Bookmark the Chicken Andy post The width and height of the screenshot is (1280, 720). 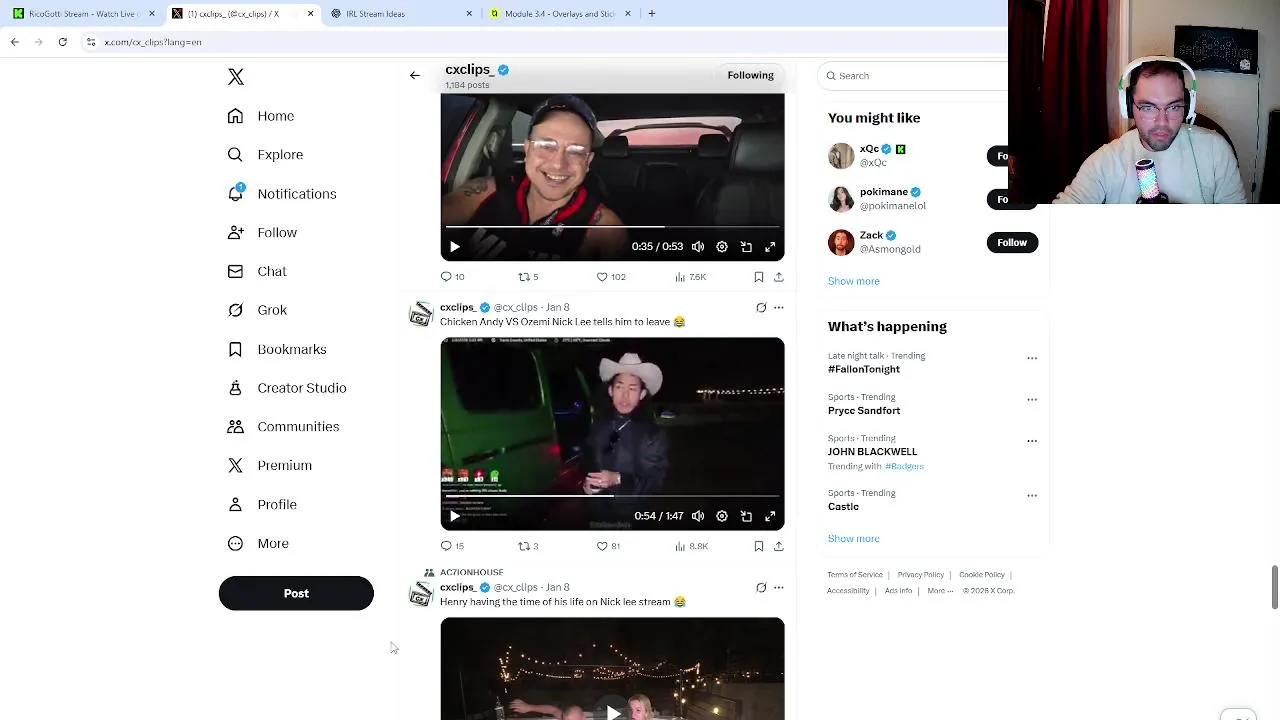point(759,546)
